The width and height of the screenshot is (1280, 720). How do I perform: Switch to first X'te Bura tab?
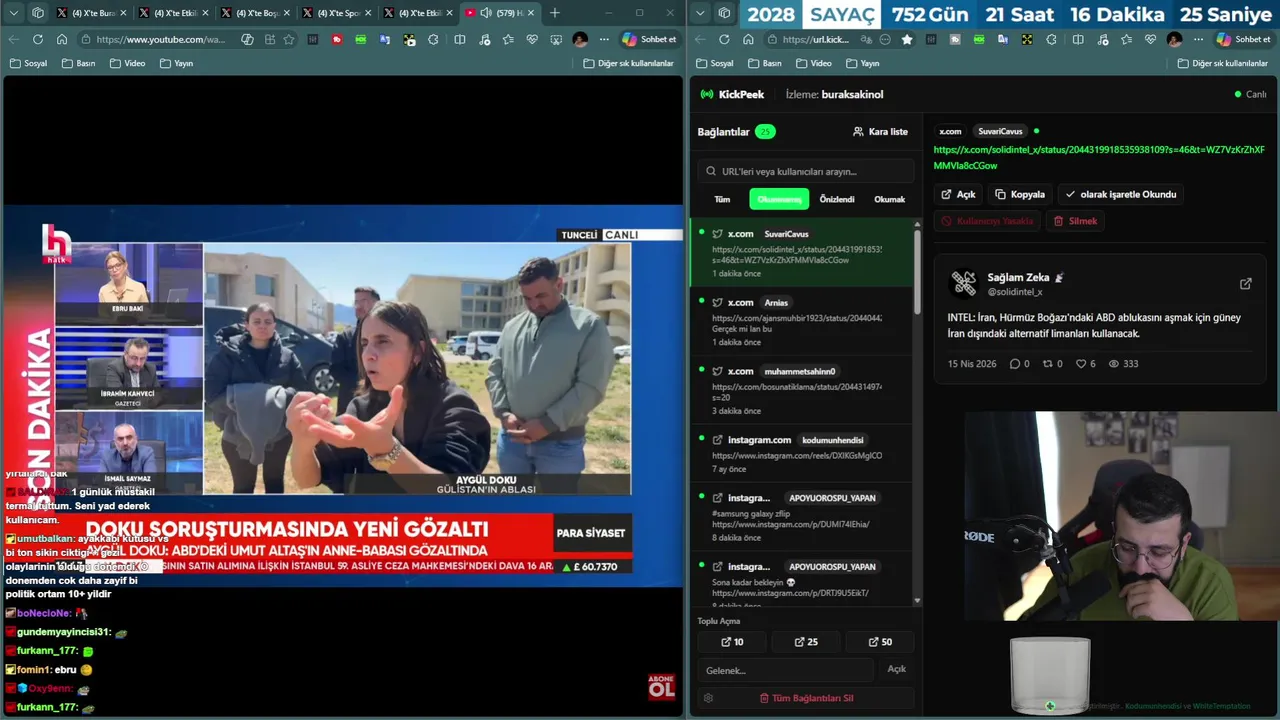tap(90, 13)
